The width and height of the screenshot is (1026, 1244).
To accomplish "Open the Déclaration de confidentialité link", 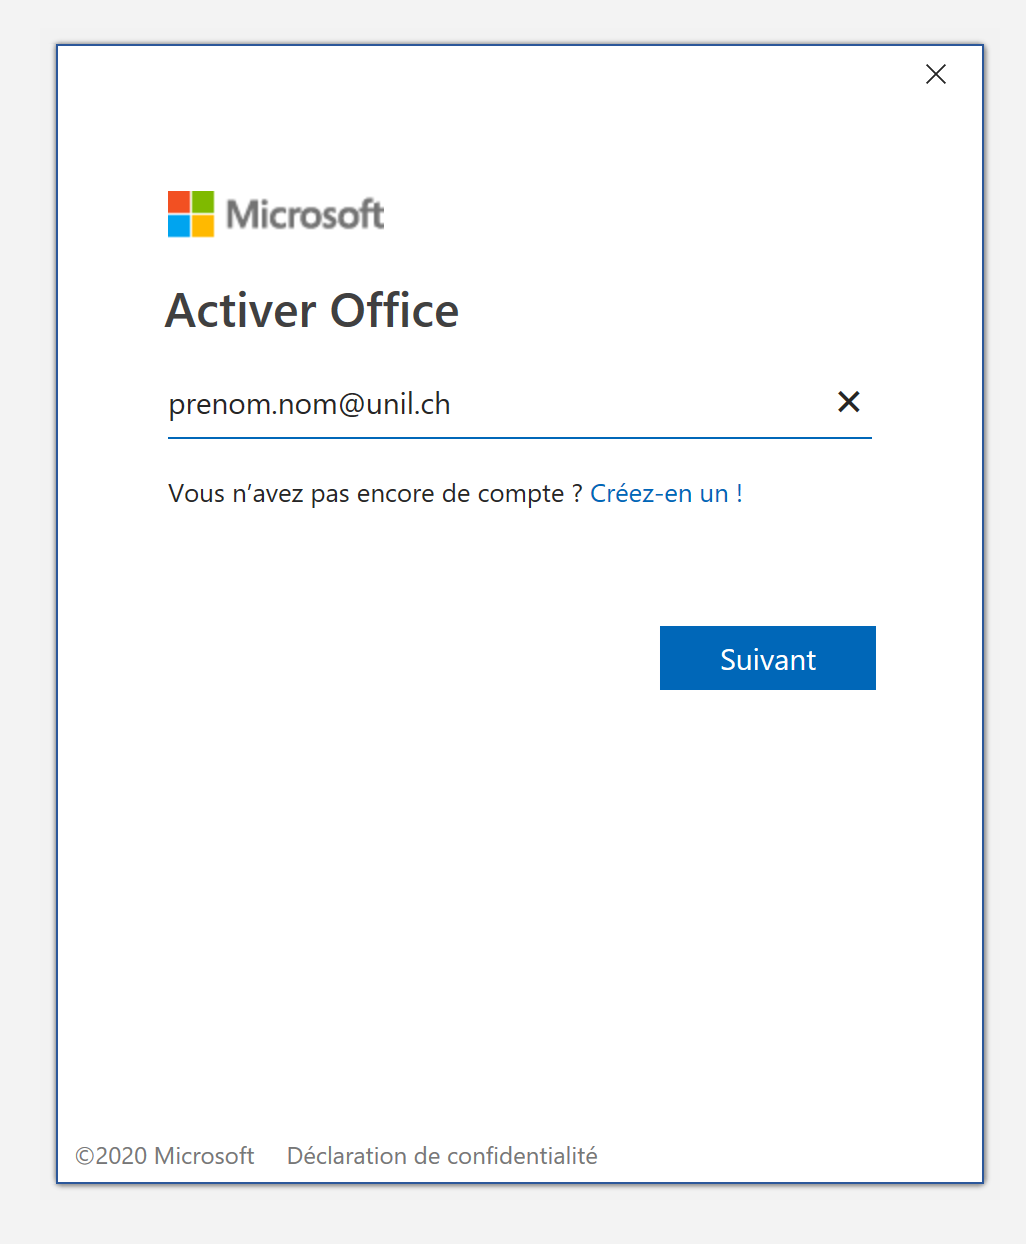I will point(442,1156).
